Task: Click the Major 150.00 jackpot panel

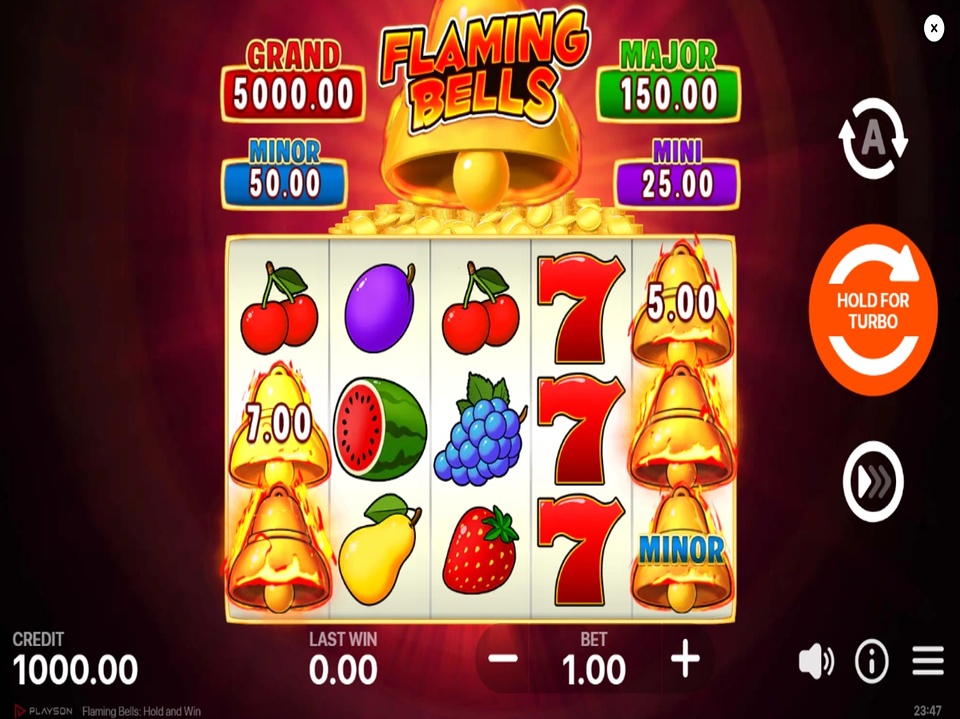Action: coord(669,82)
